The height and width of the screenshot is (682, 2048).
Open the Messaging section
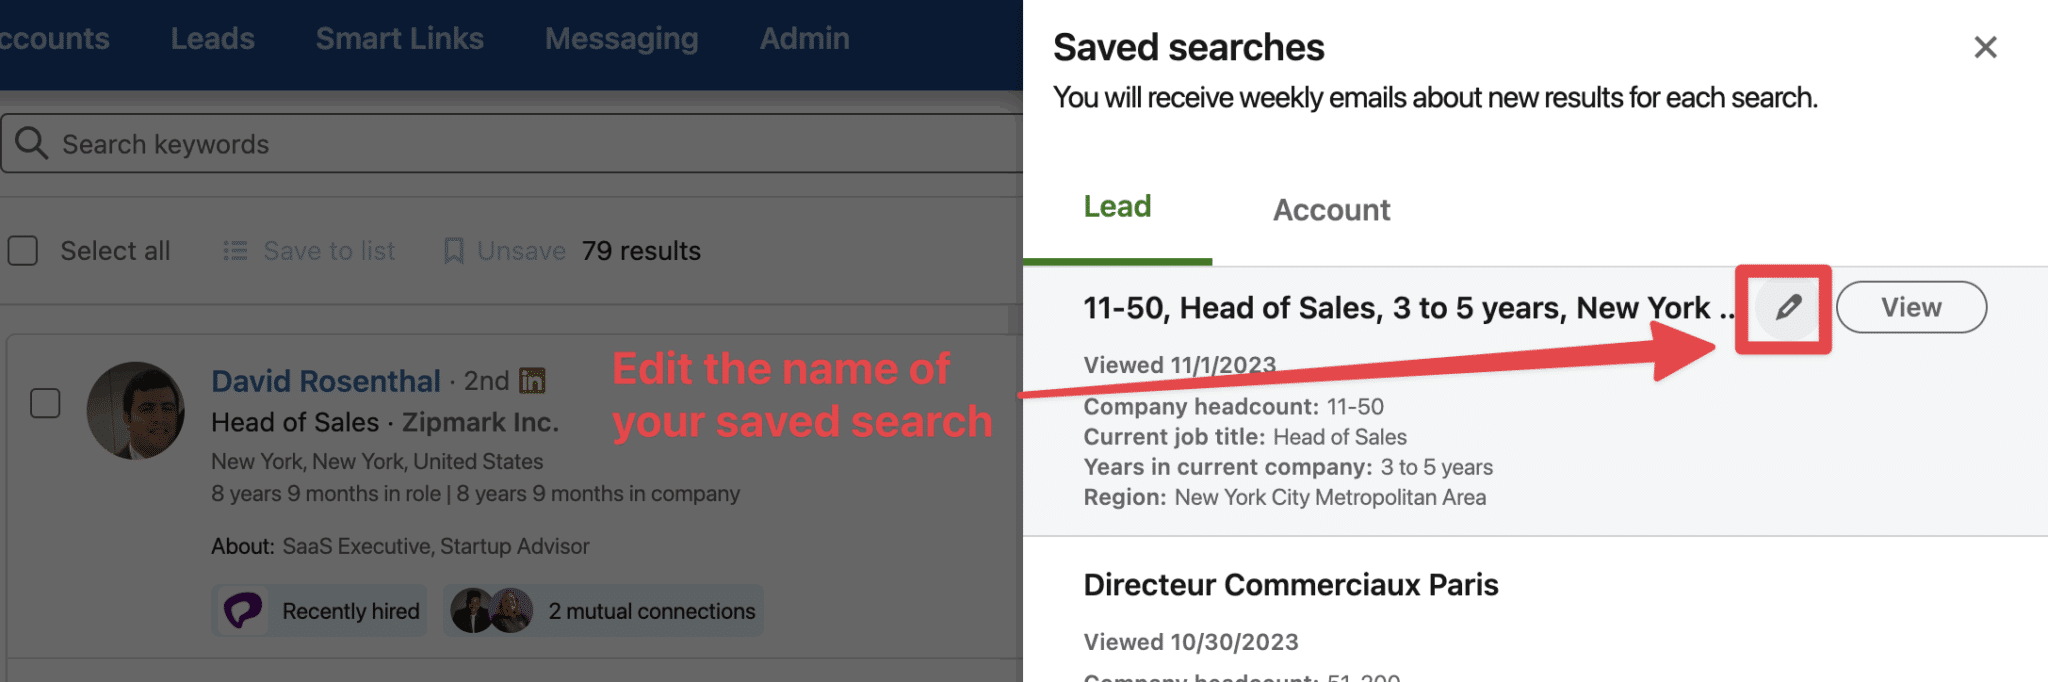[620, 38]
